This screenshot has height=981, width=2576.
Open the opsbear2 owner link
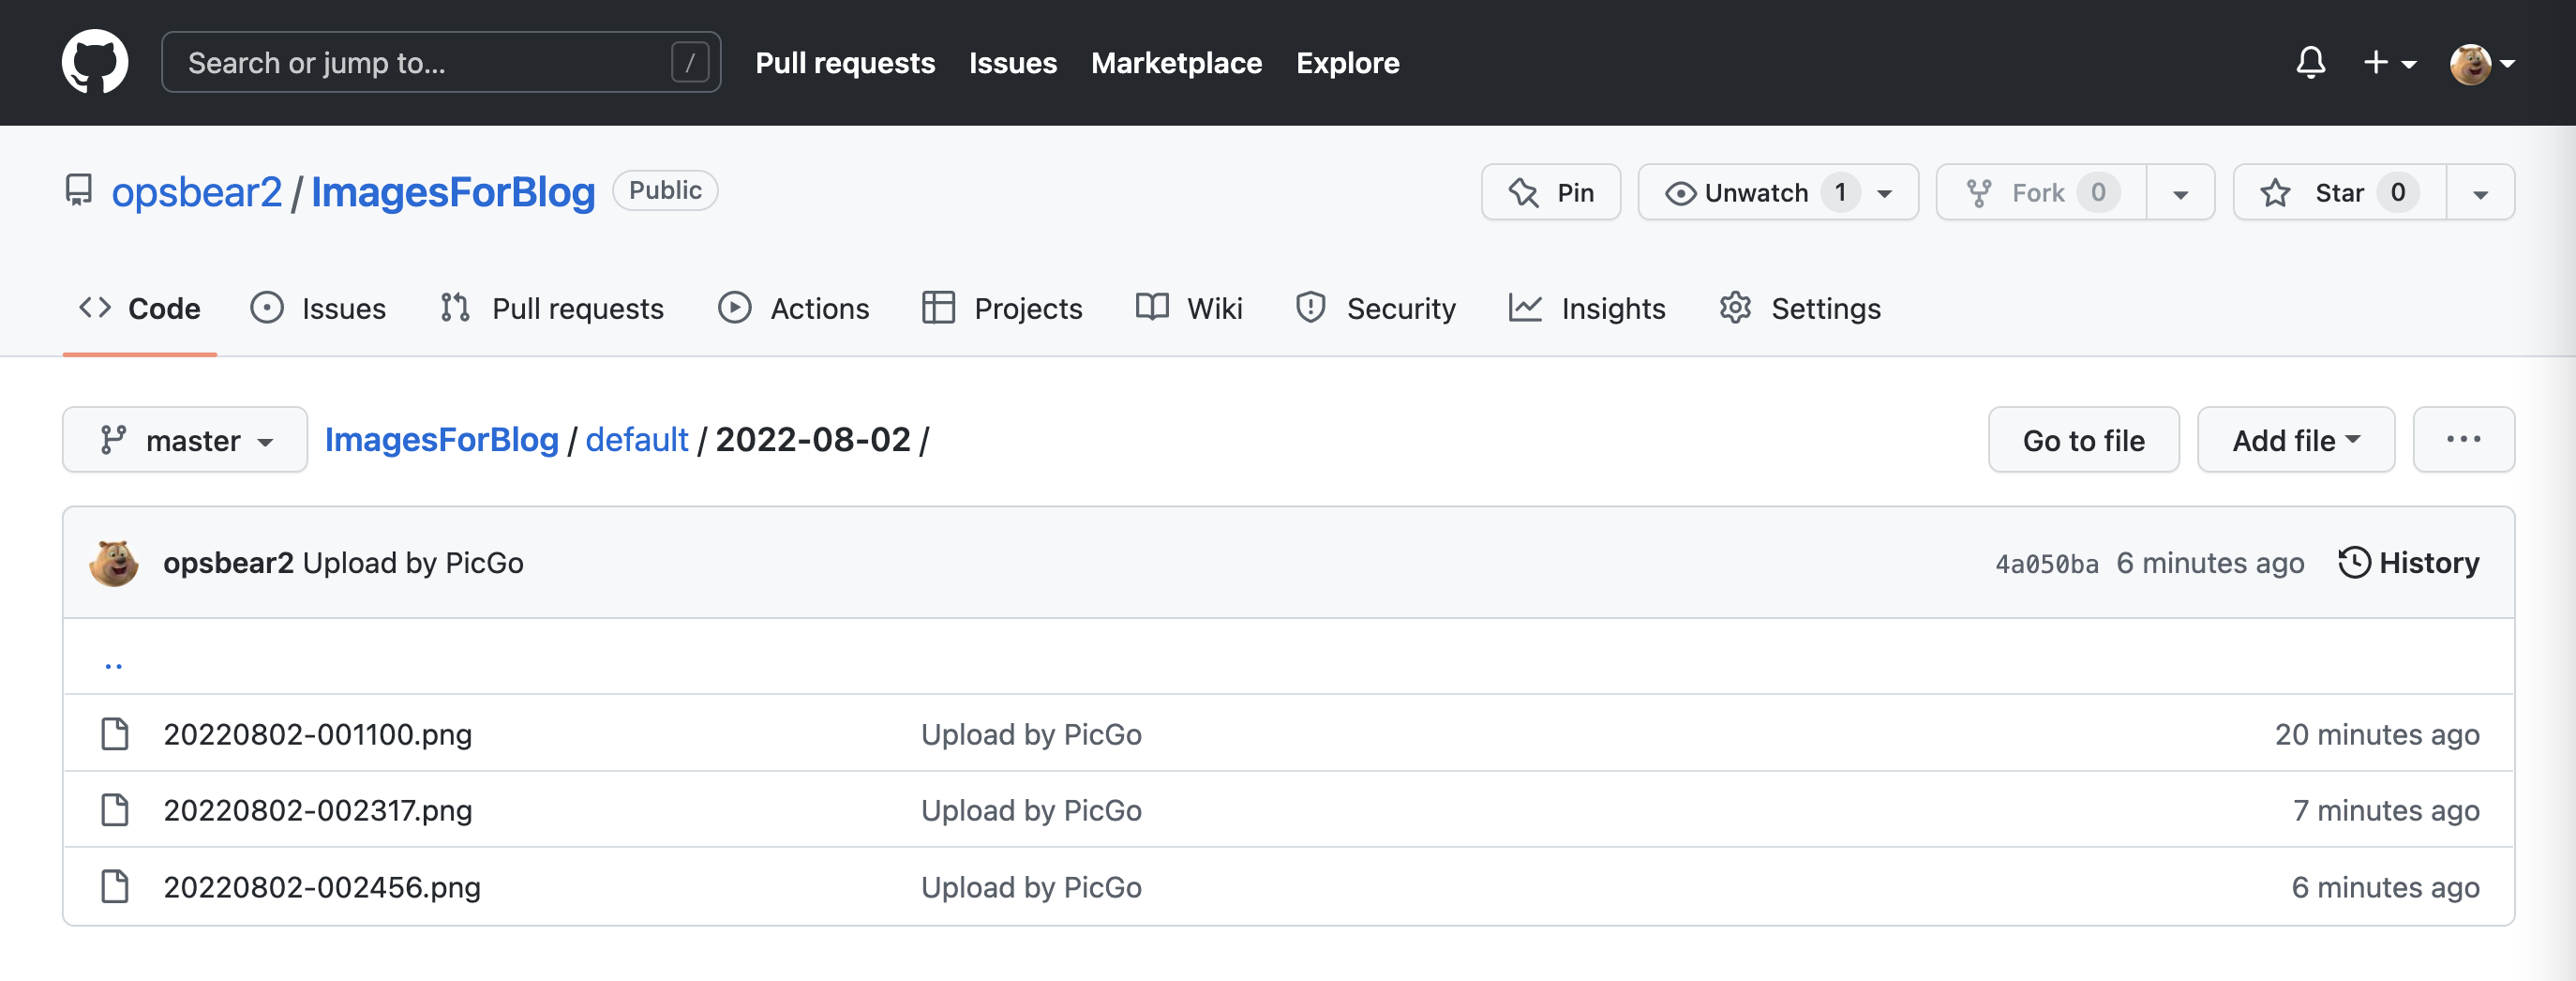click(x=197, y=191)
